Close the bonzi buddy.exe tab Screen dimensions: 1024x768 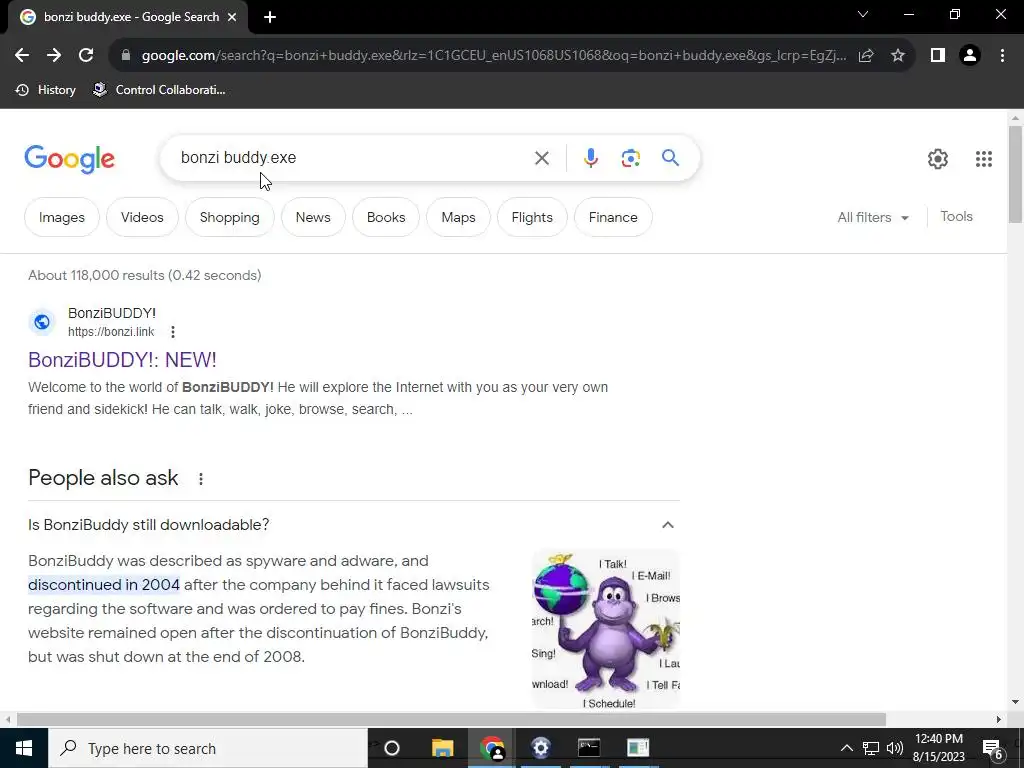pyautogui.click(x=232, y=17)
